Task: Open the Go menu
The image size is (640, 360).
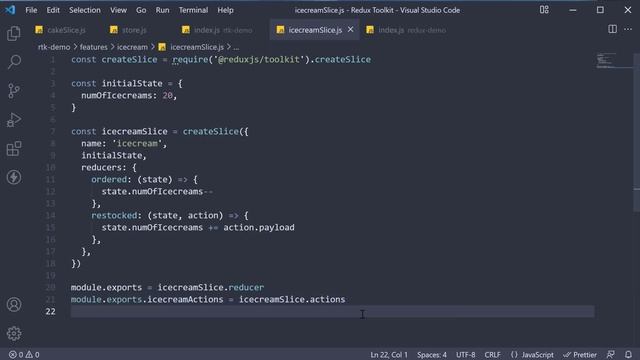Action: point(141,10)
